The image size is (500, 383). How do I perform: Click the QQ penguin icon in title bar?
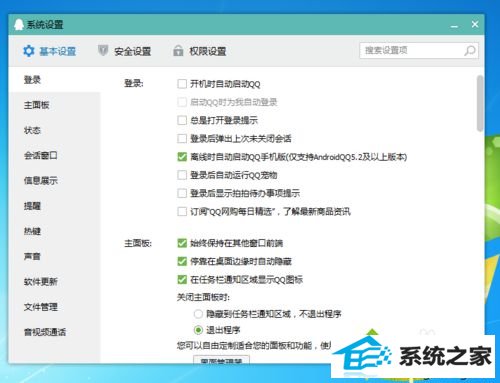pyautogui.click(x=19, y=24)
